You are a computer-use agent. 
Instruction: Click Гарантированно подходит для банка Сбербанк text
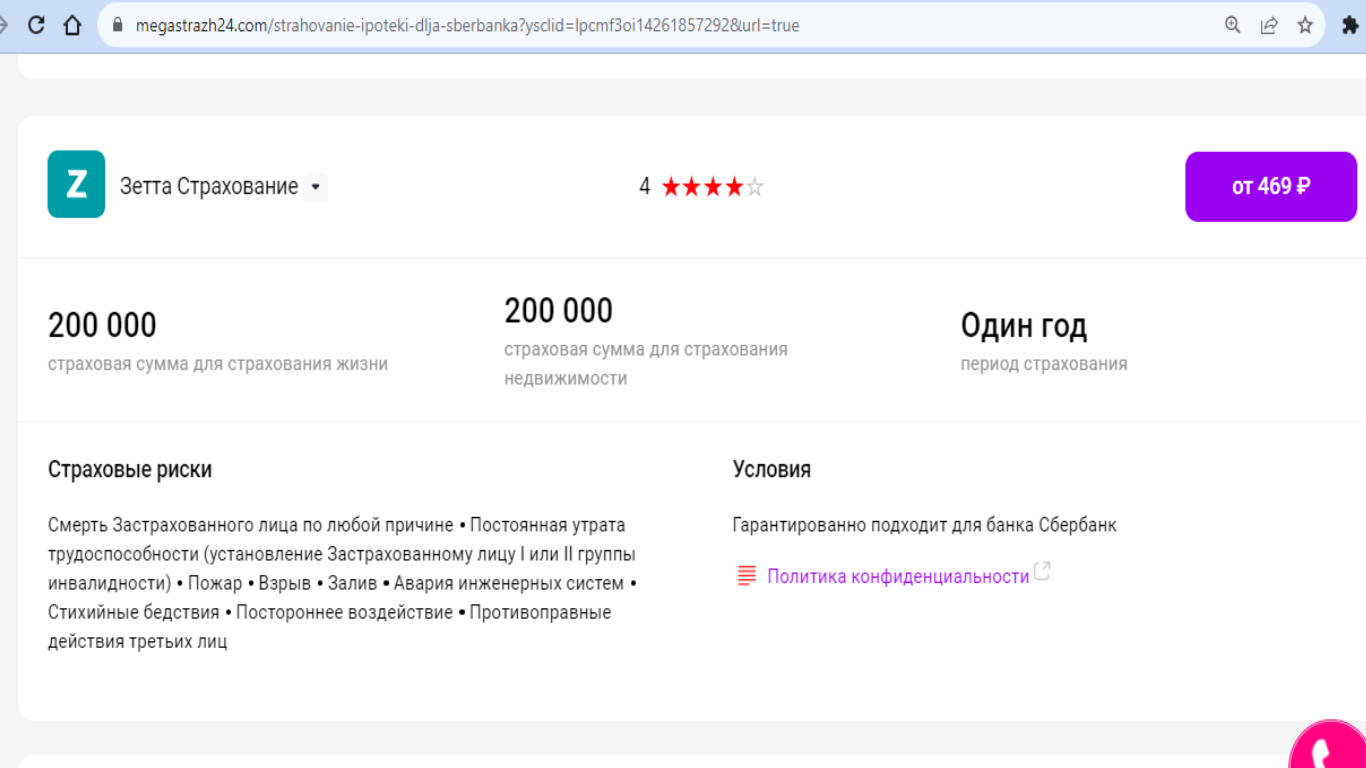925,525
